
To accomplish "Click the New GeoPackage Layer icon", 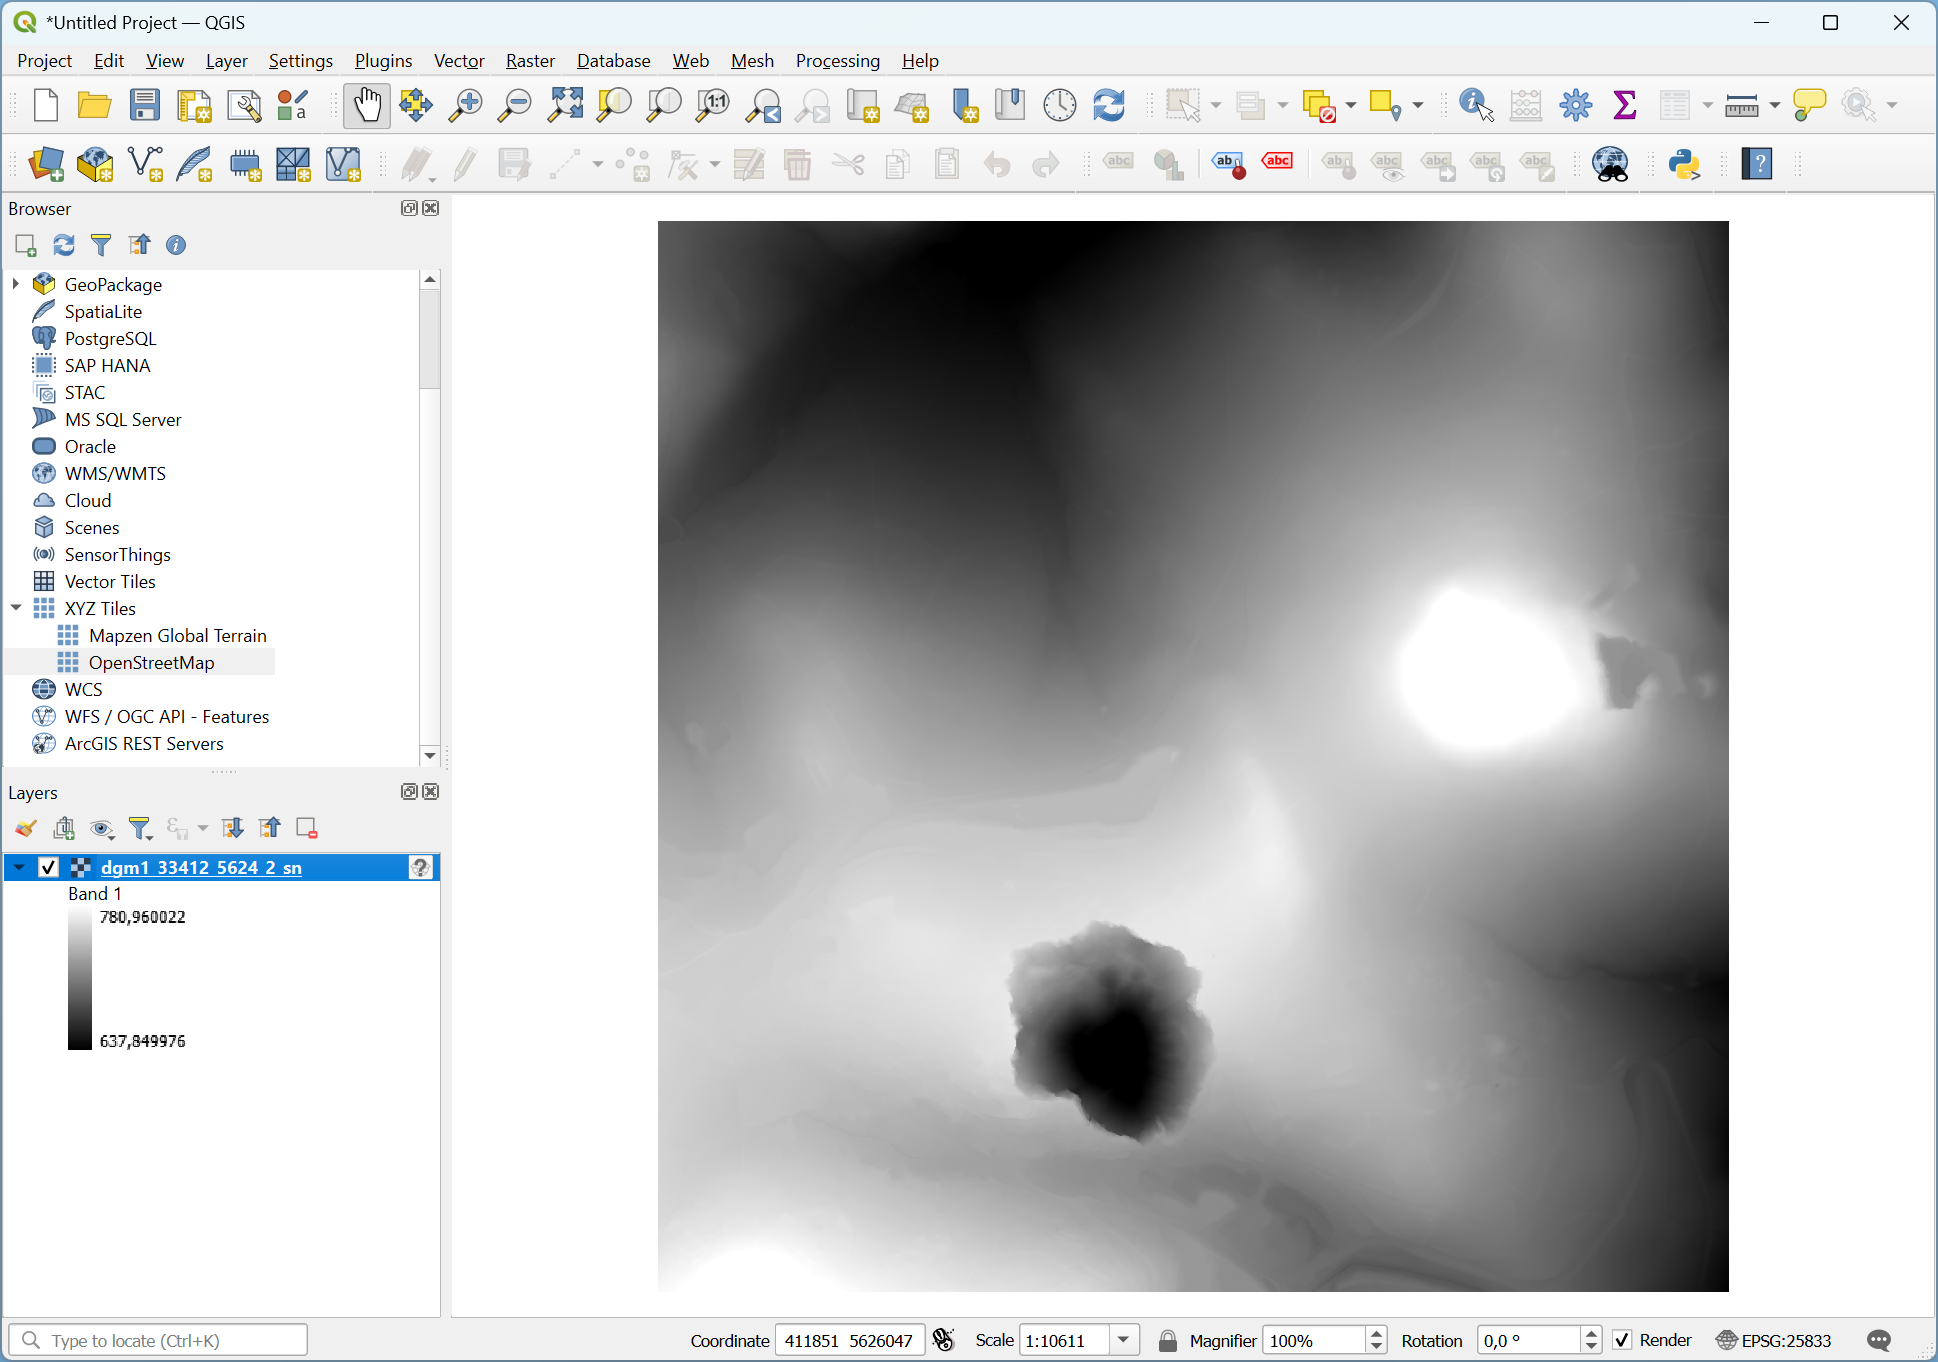I will click(x=95, y=164).
